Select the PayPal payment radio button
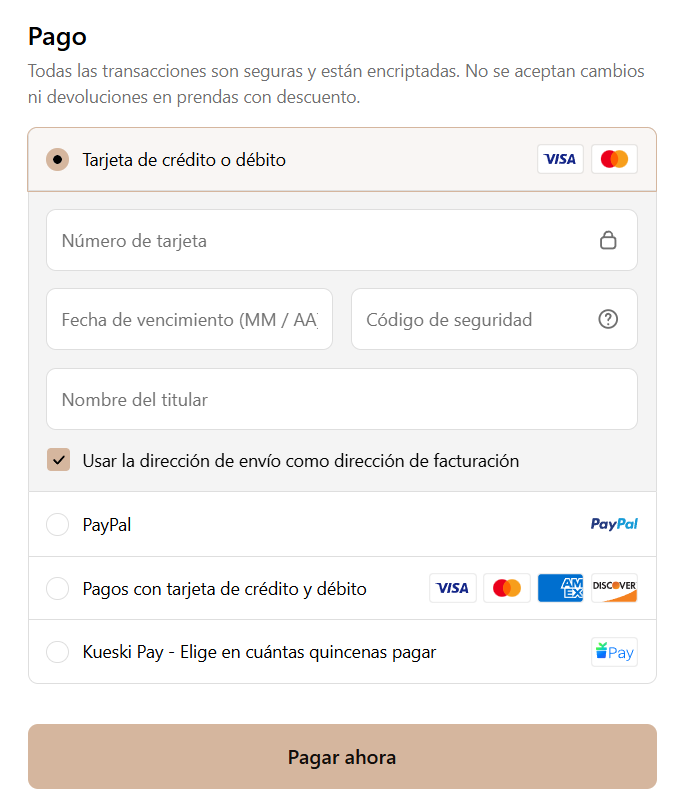The image size is (697, 807). click(58, 524)
